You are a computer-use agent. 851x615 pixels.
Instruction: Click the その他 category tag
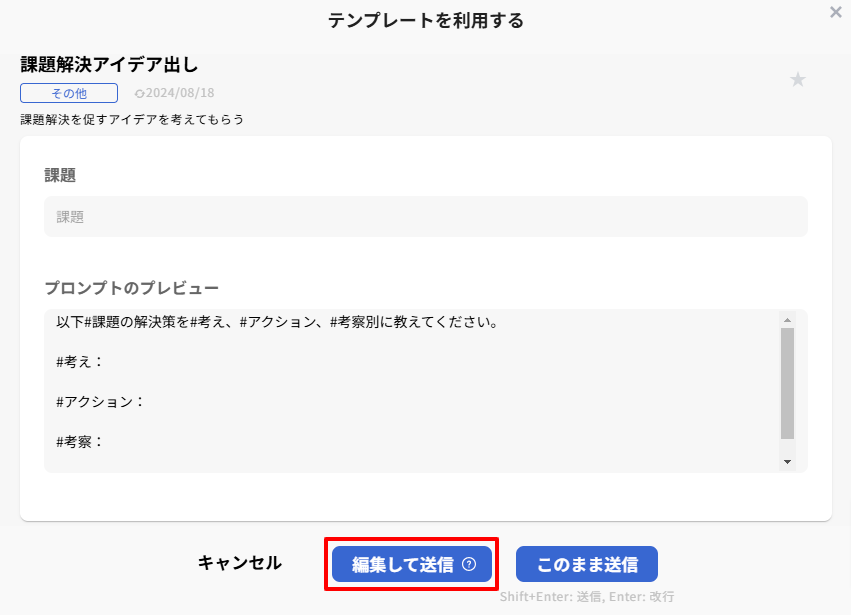[x=69, y=93]
